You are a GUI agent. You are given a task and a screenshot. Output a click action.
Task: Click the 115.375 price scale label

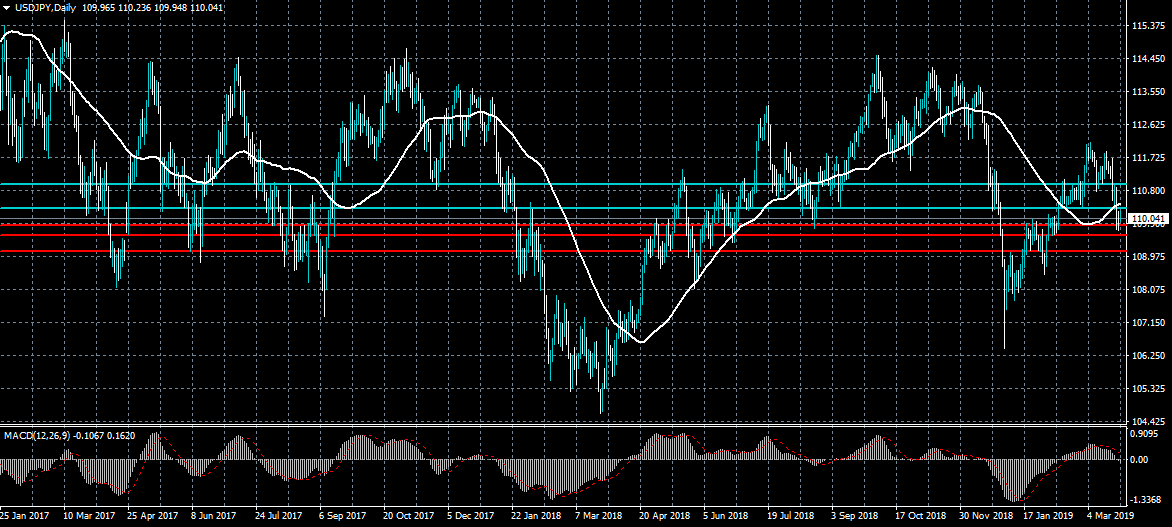point(1145,26)
